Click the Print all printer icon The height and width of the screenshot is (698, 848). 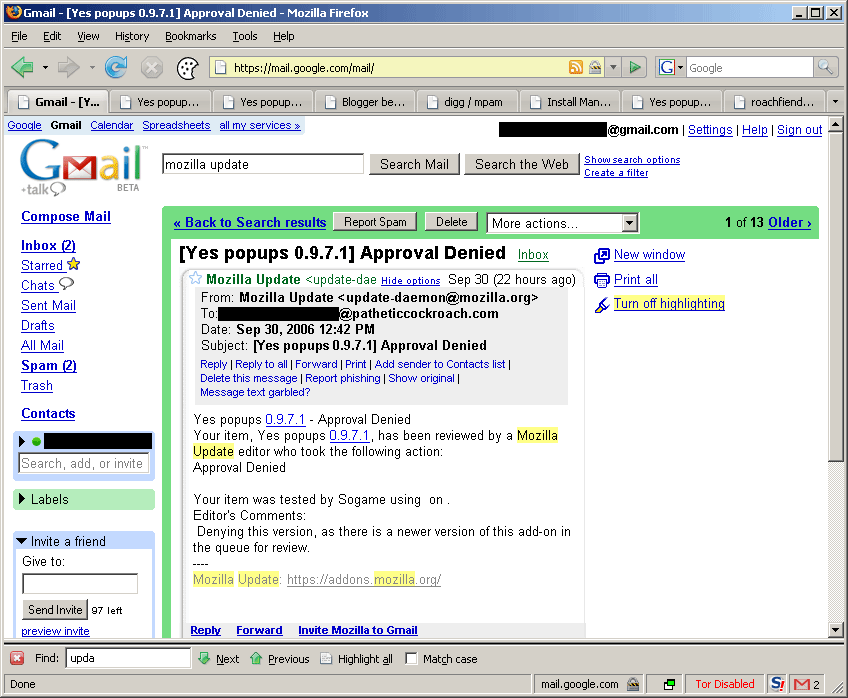(601, 280)
